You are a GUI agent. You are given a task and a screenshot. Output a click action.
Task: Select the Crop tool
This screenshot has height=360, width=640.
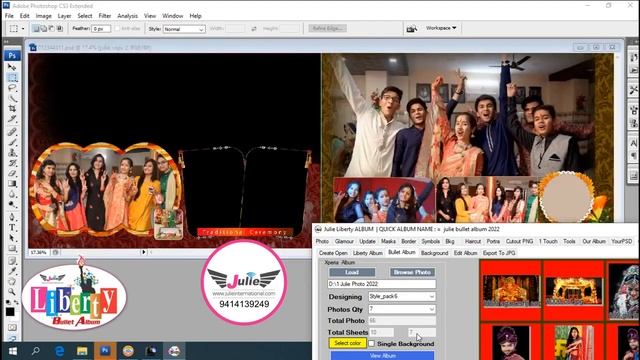(12, 109)
